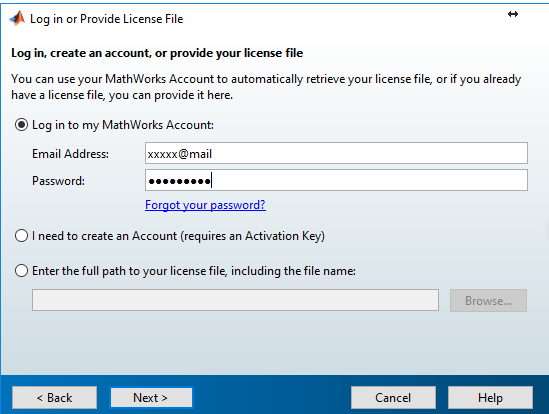Focus the Email Address input field
The image size is (549, 414).
coord(336,153)
